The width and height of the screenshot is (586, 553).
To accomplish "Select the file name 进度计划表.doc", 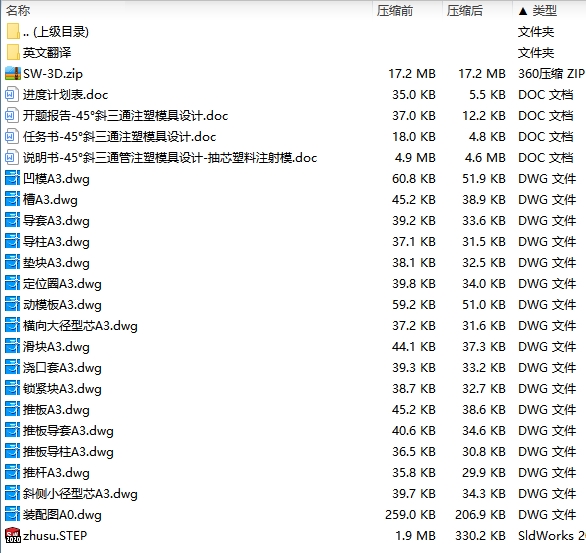I will [65, 95].
